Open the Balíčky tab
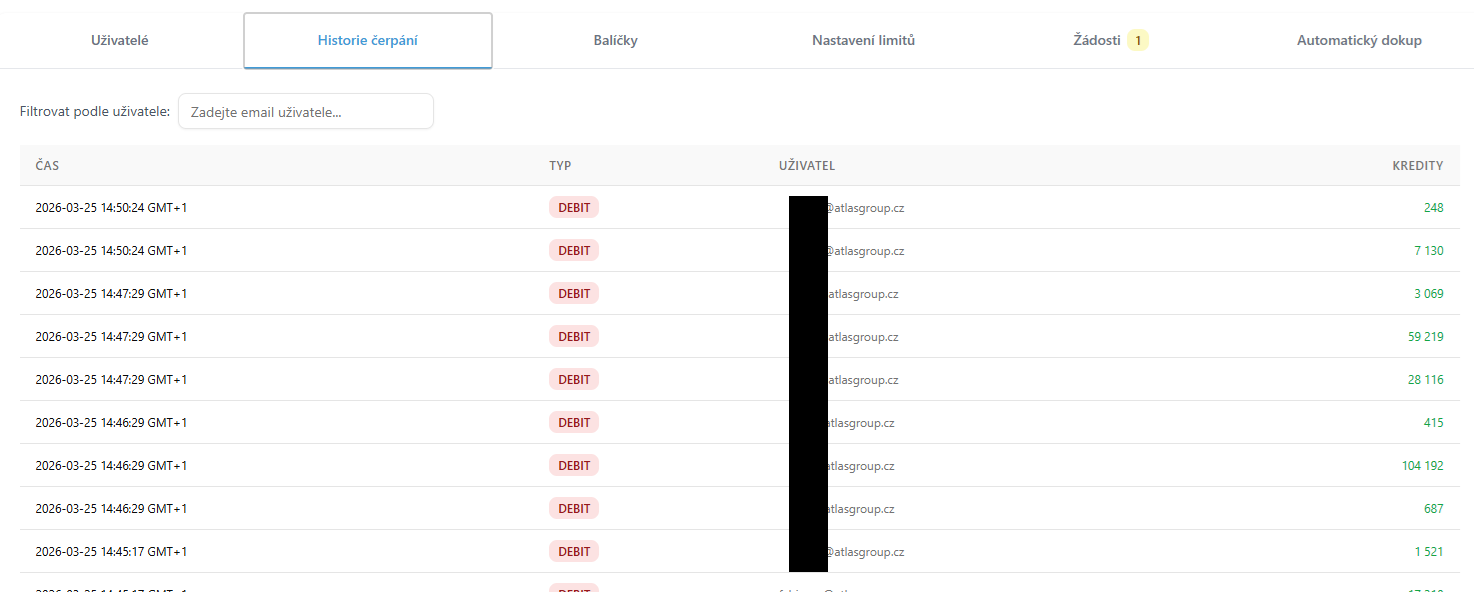 coord(614,41)
